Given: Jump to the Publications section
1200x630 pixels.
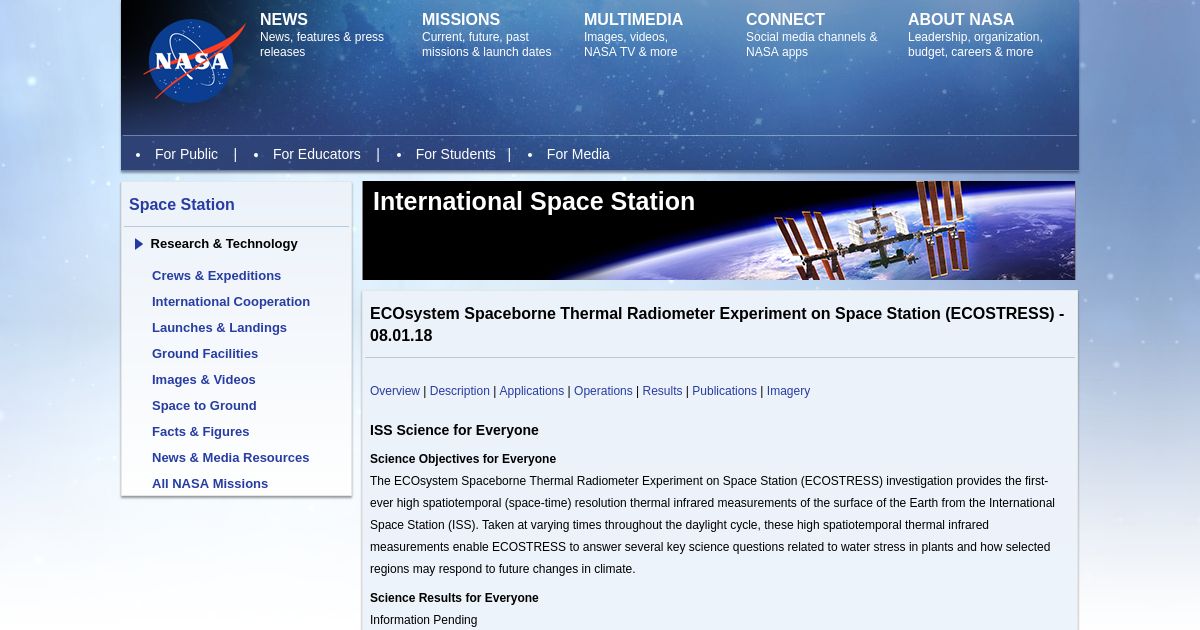Looking at the screenshot, I should [x=724, y=391].
